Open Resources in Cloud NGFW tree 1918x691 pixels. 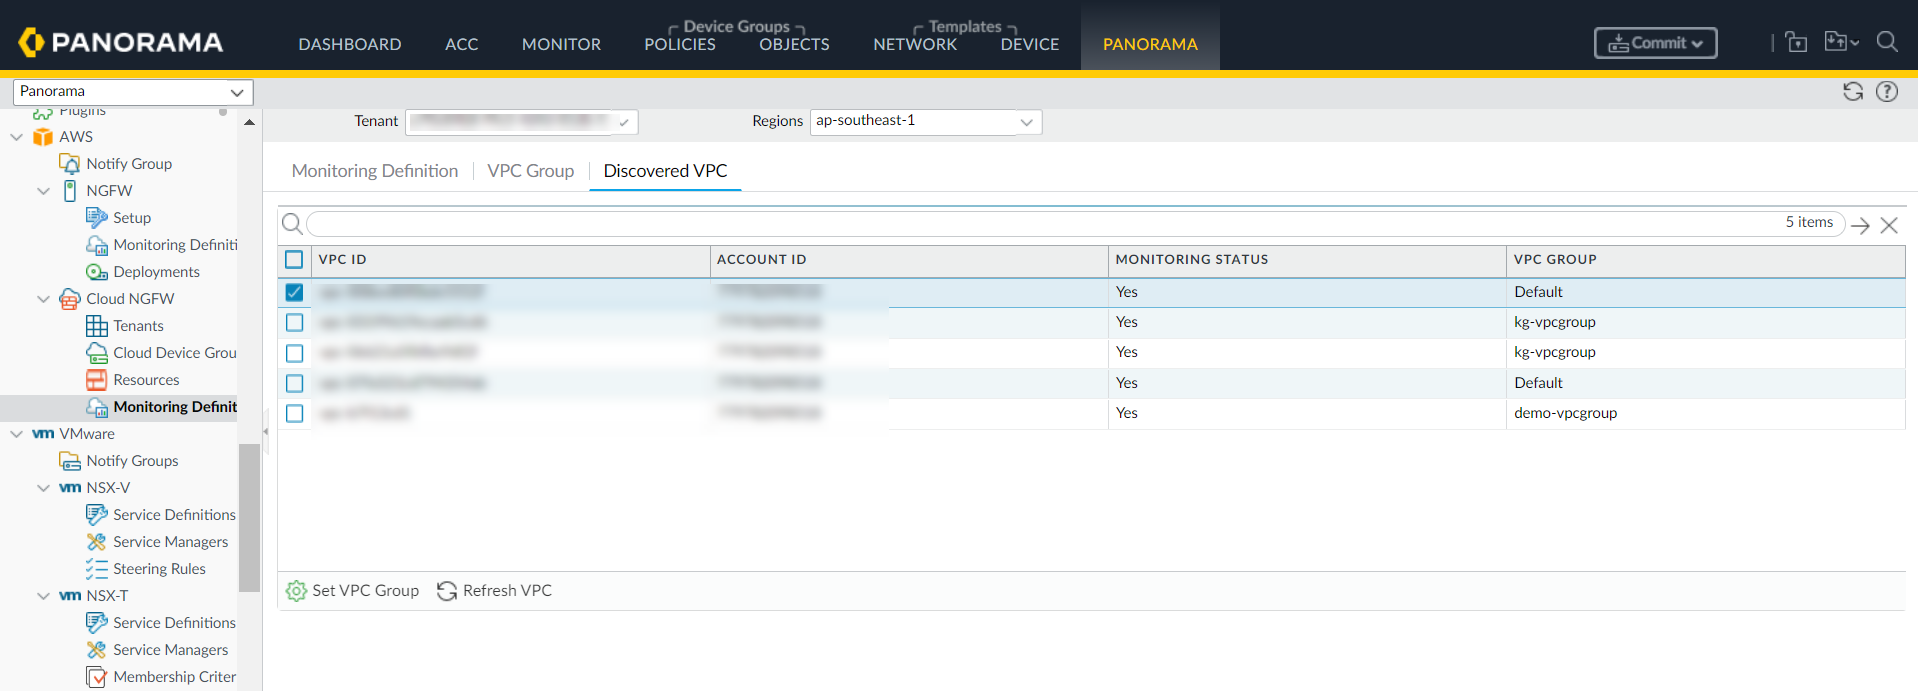click(146, 380)
